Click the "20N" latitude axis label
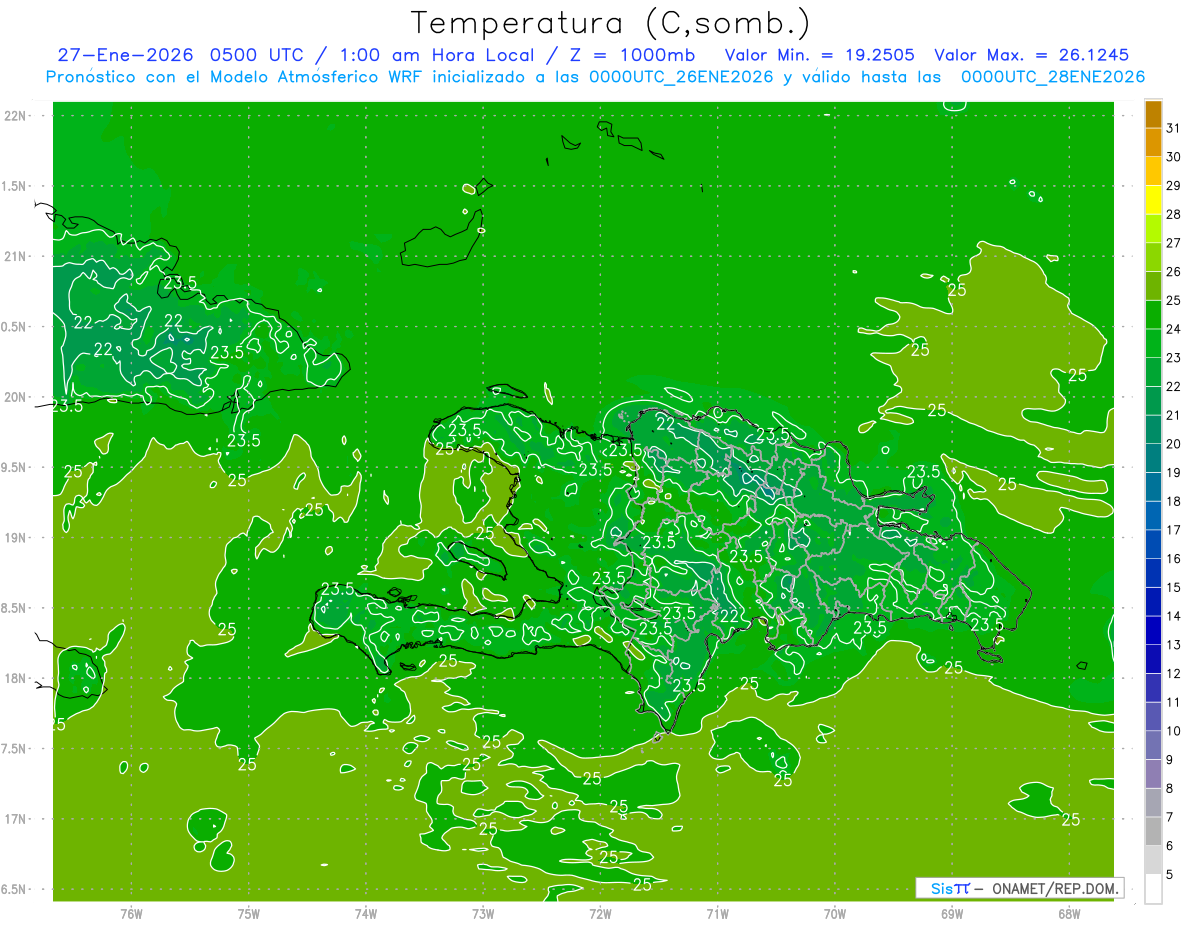This screenshot has width=1200, height=927. [x=15, y=397]
